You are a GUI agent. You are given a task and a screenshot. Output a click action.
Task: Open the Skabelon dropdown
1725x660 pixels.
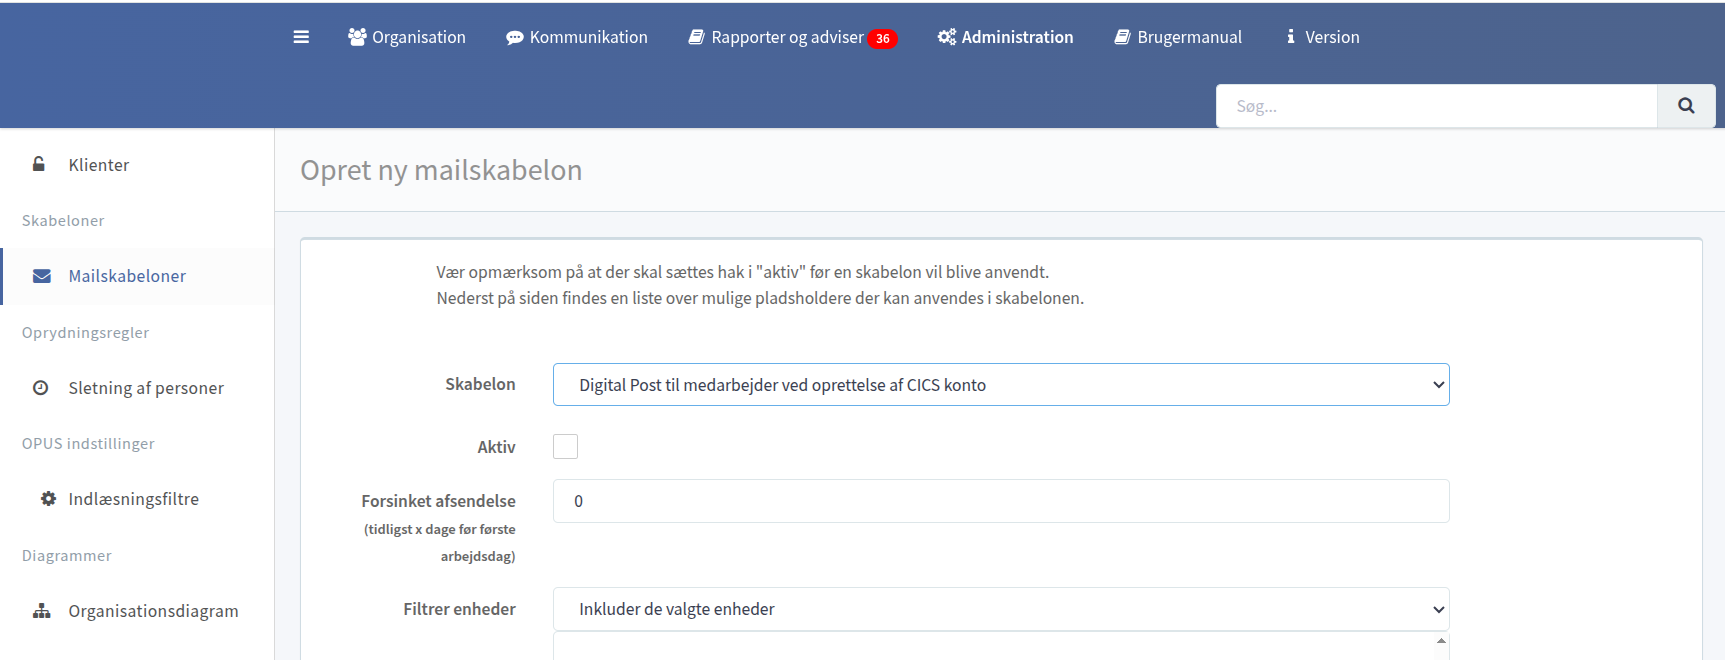pos(1000,385)
